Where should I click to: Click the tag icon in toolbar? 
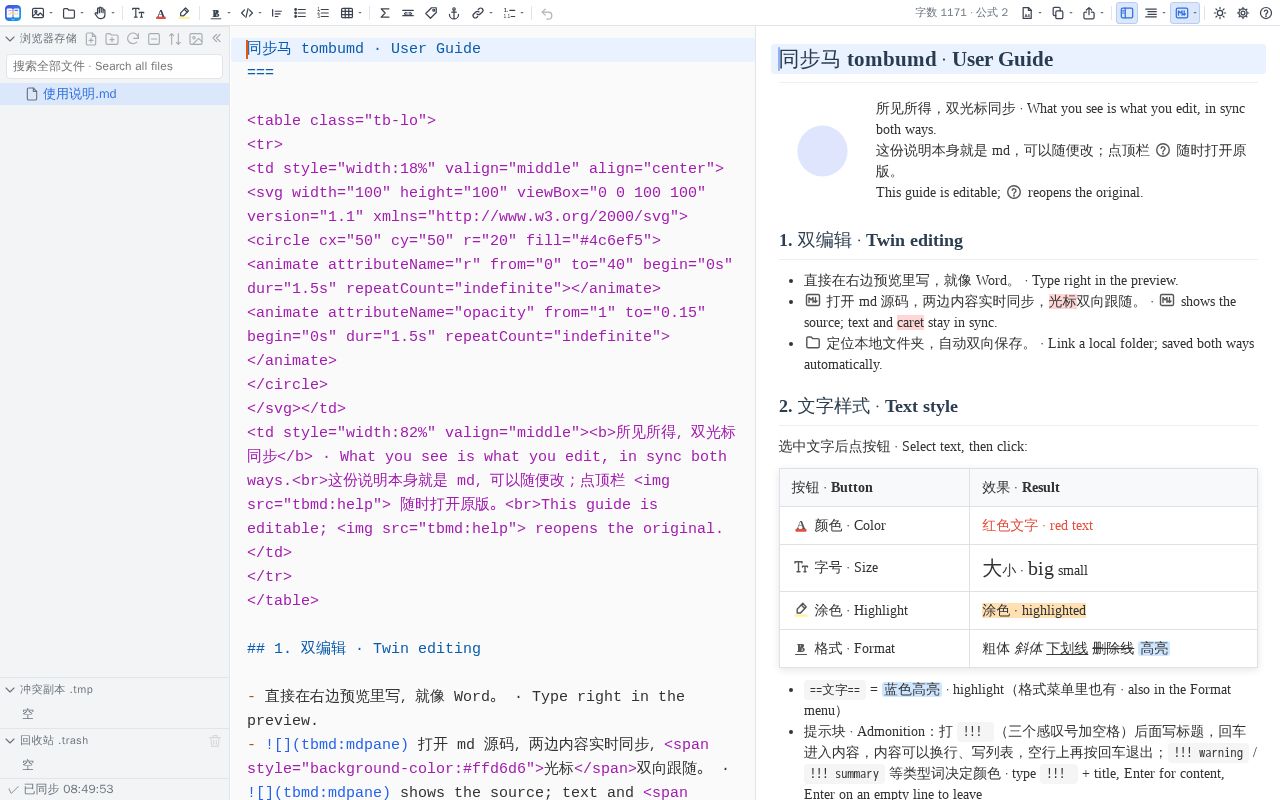[431, 13]
